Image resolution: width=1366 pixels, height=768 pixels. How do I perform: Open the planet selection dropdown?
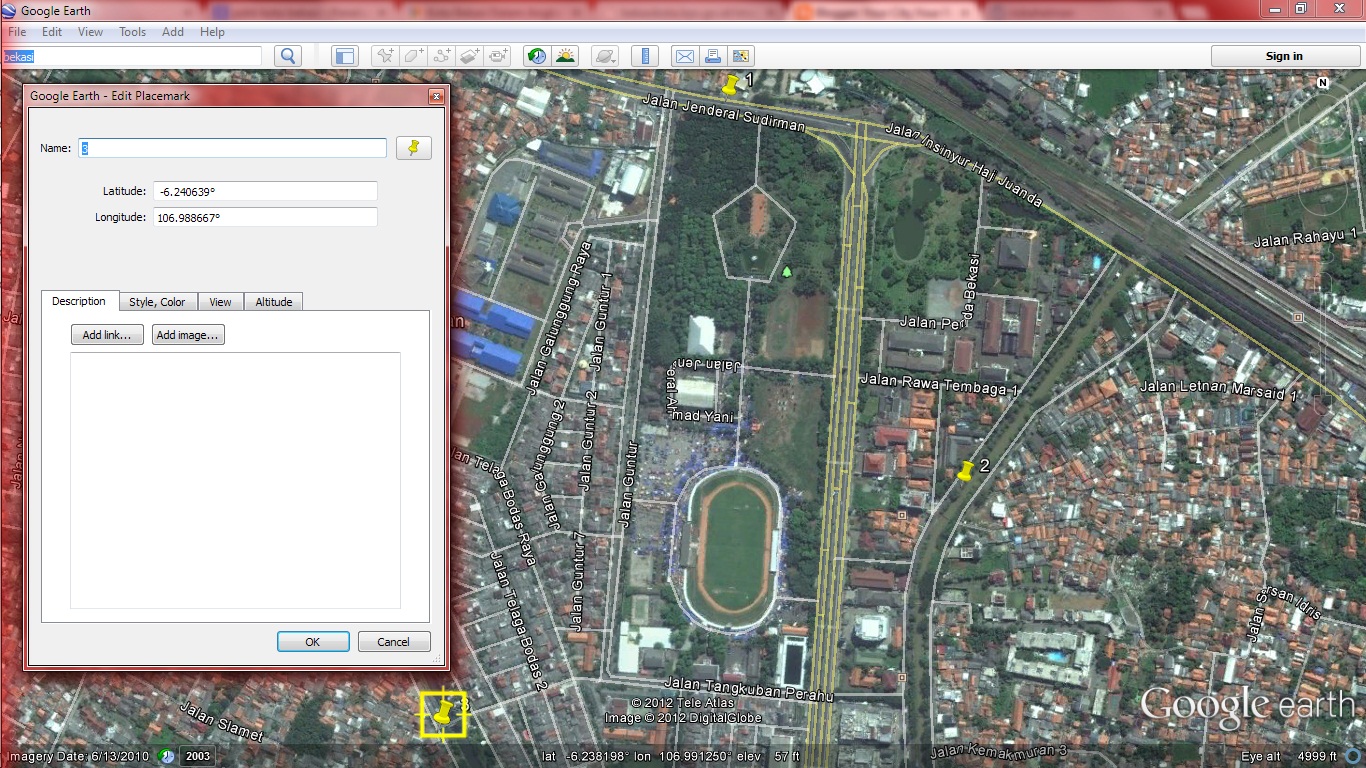click(x=604, y=56)
